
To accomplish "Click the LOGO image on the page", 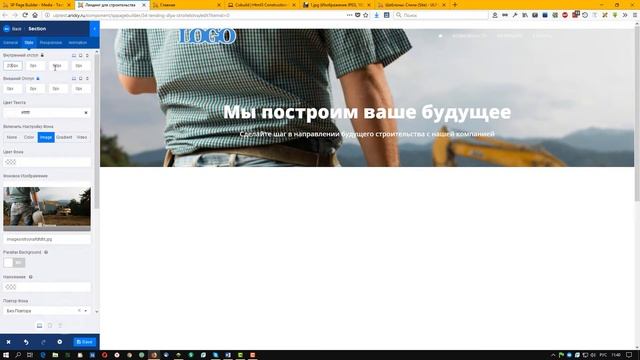I will (207, 36).
